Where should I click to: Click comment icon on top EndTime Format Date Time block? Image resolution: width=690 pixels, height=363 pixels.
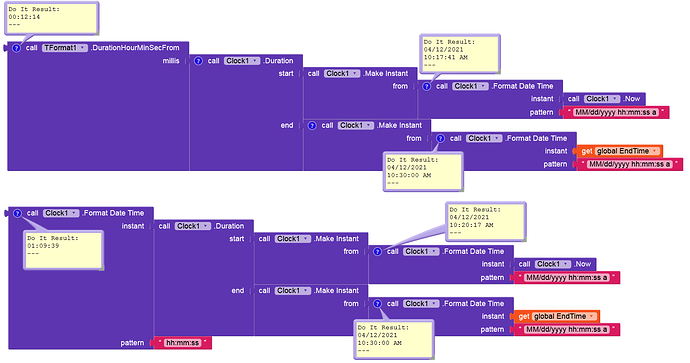(440, 138)
